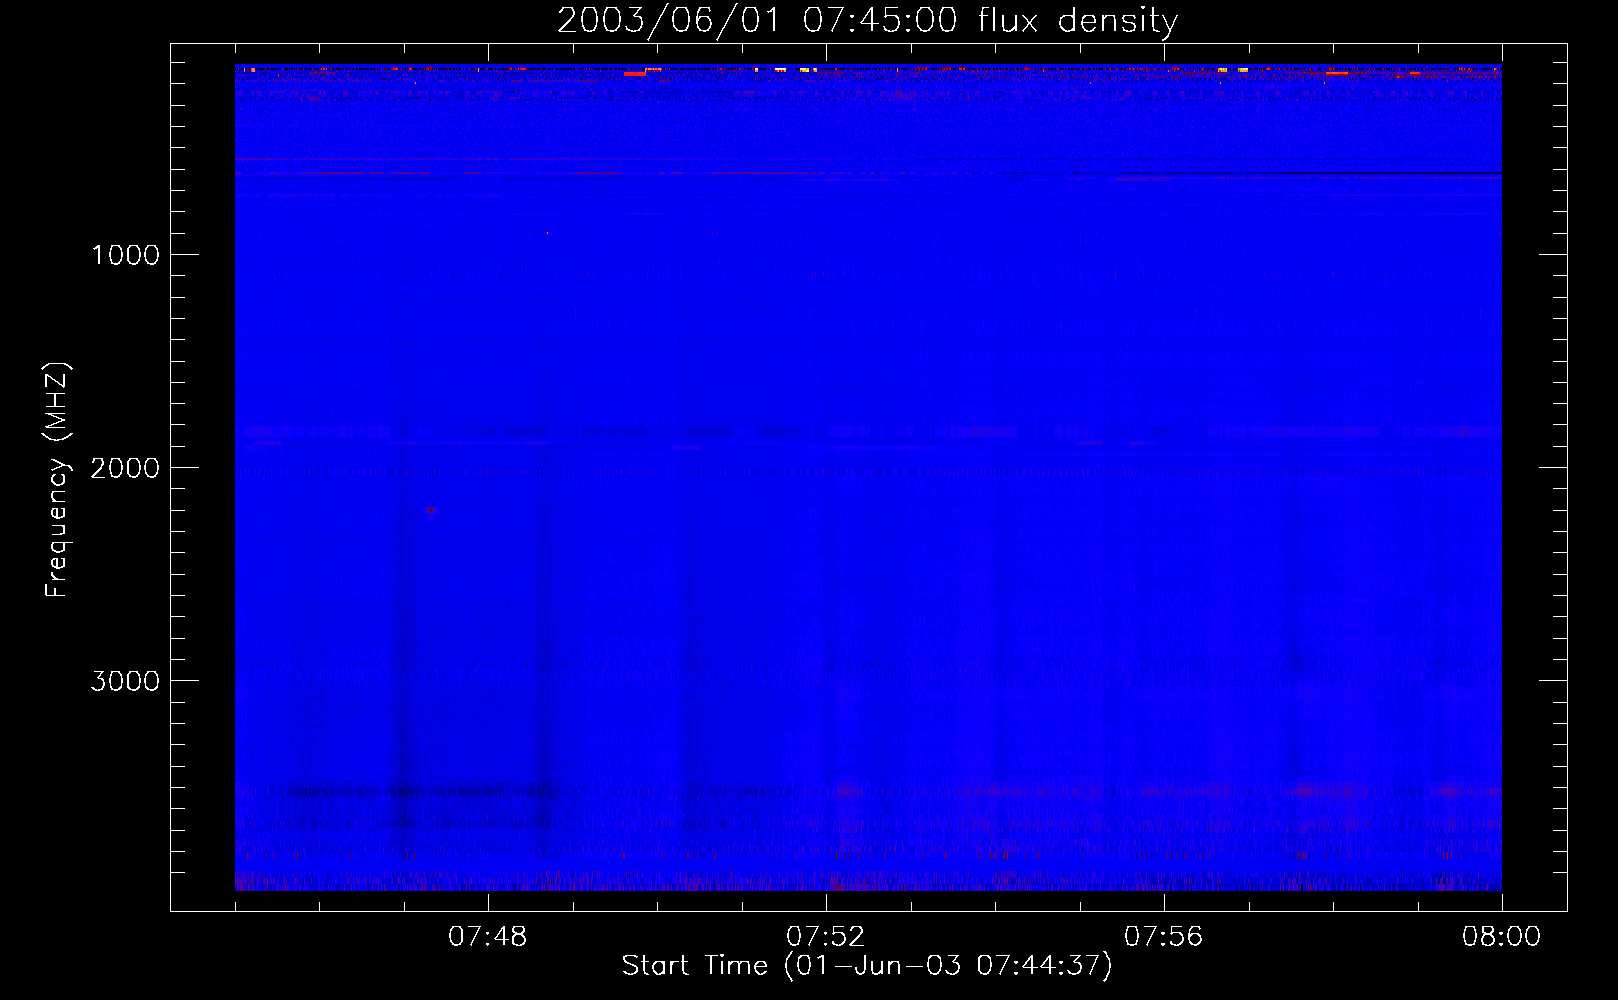Image resolution: width=1618 pixels, height=1000 pixels.
Task: Select the 'Frequency (MHZ)' axis label
Action: [x=57, y=480]
